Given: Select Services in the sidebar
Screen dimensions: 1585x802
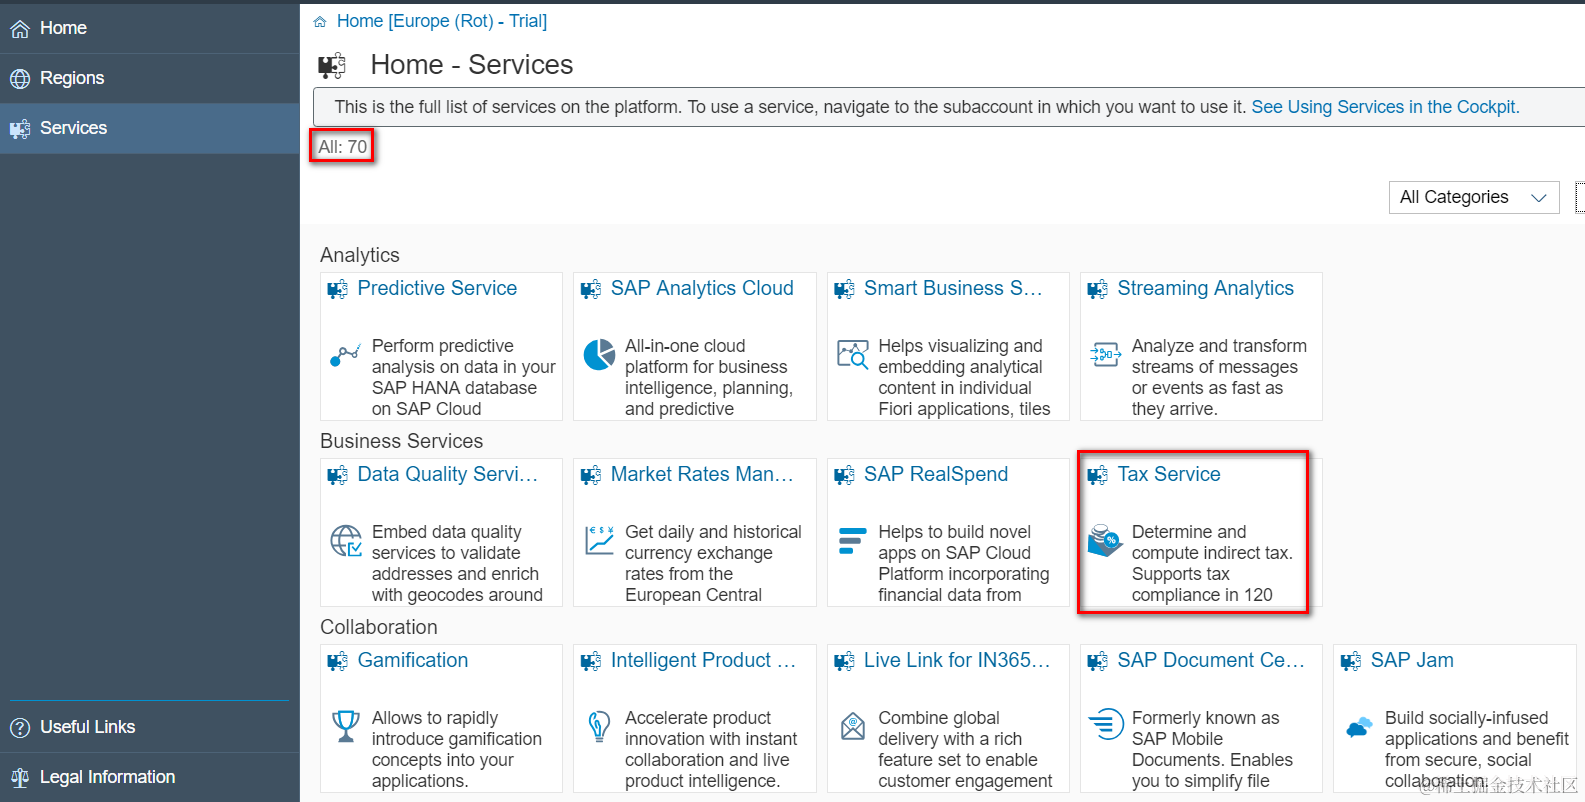Looking at the screenshot, I should pos(150,128).
